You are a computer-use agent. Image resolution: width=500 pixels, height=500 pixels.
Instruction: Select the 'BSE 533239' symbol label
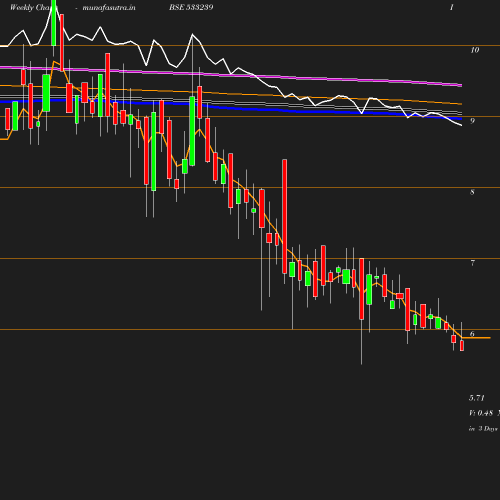(x=191, y=7)
